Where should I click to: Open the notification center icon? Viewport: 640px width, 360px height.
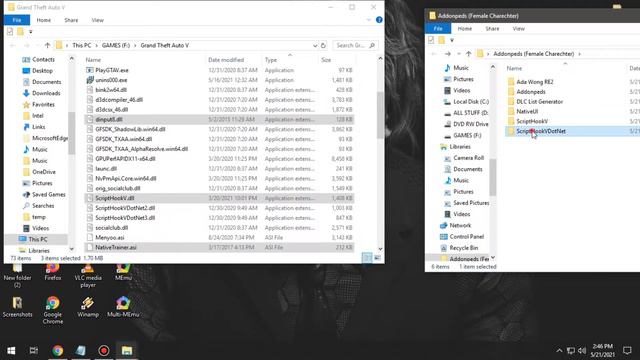coord(627,350)
